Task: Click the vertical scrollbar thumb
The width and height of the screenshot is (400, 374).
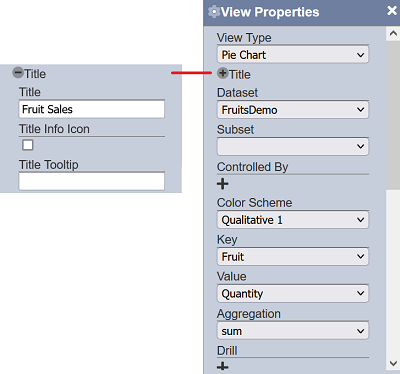Action: [393, 115]
